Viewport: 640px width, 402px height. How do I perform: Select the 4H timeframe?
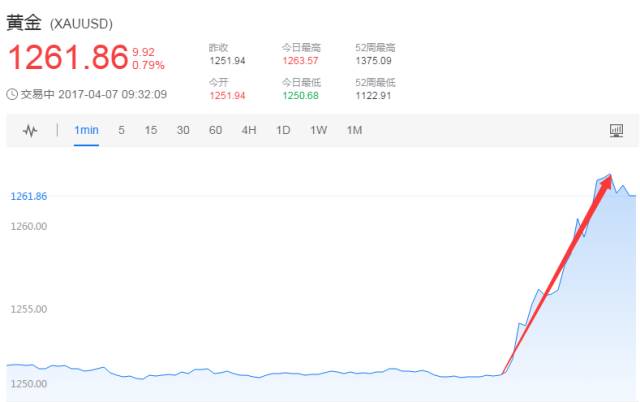(249, 131)
